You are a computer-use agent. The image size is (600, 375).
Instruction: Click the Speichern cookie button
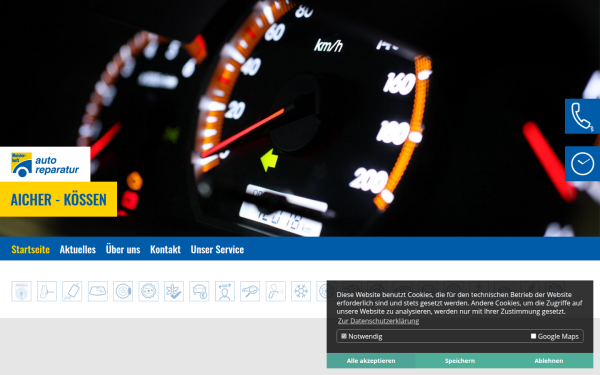(x=460, y=361)
